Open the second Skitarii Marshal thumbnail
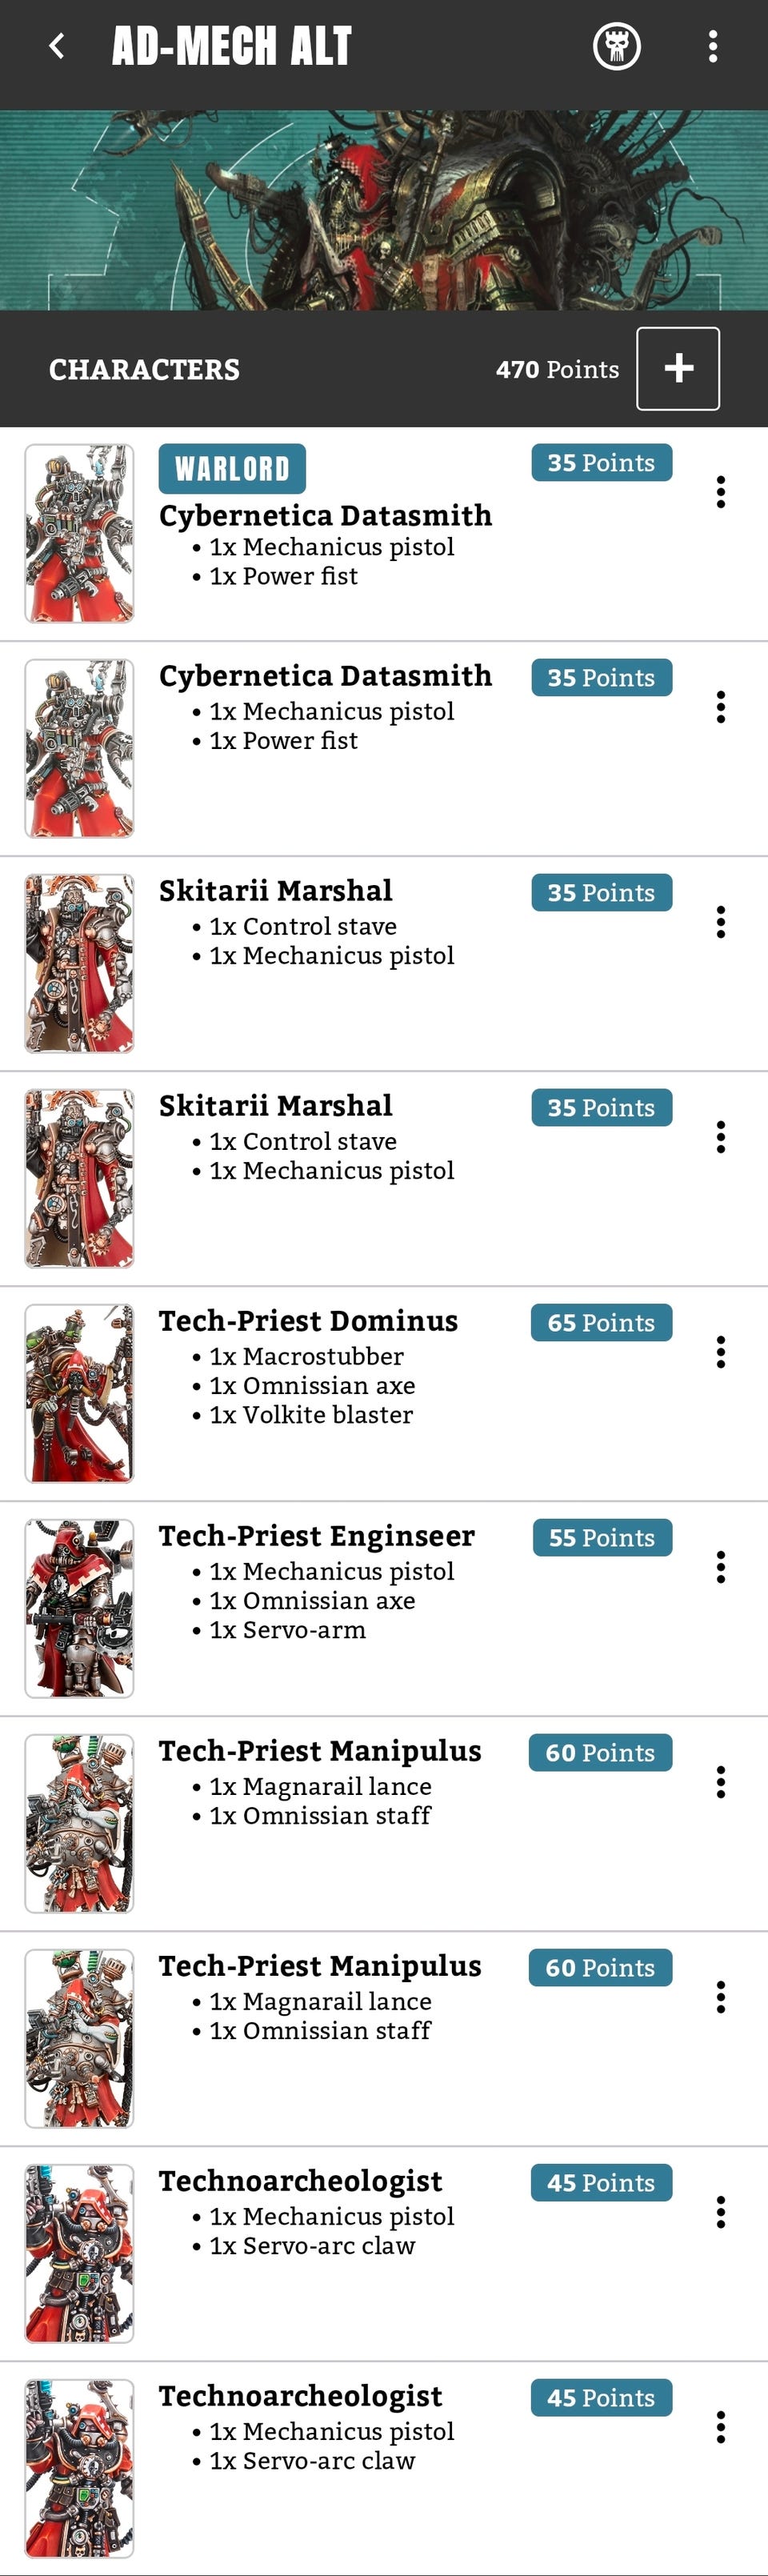 click(79, 1178)
